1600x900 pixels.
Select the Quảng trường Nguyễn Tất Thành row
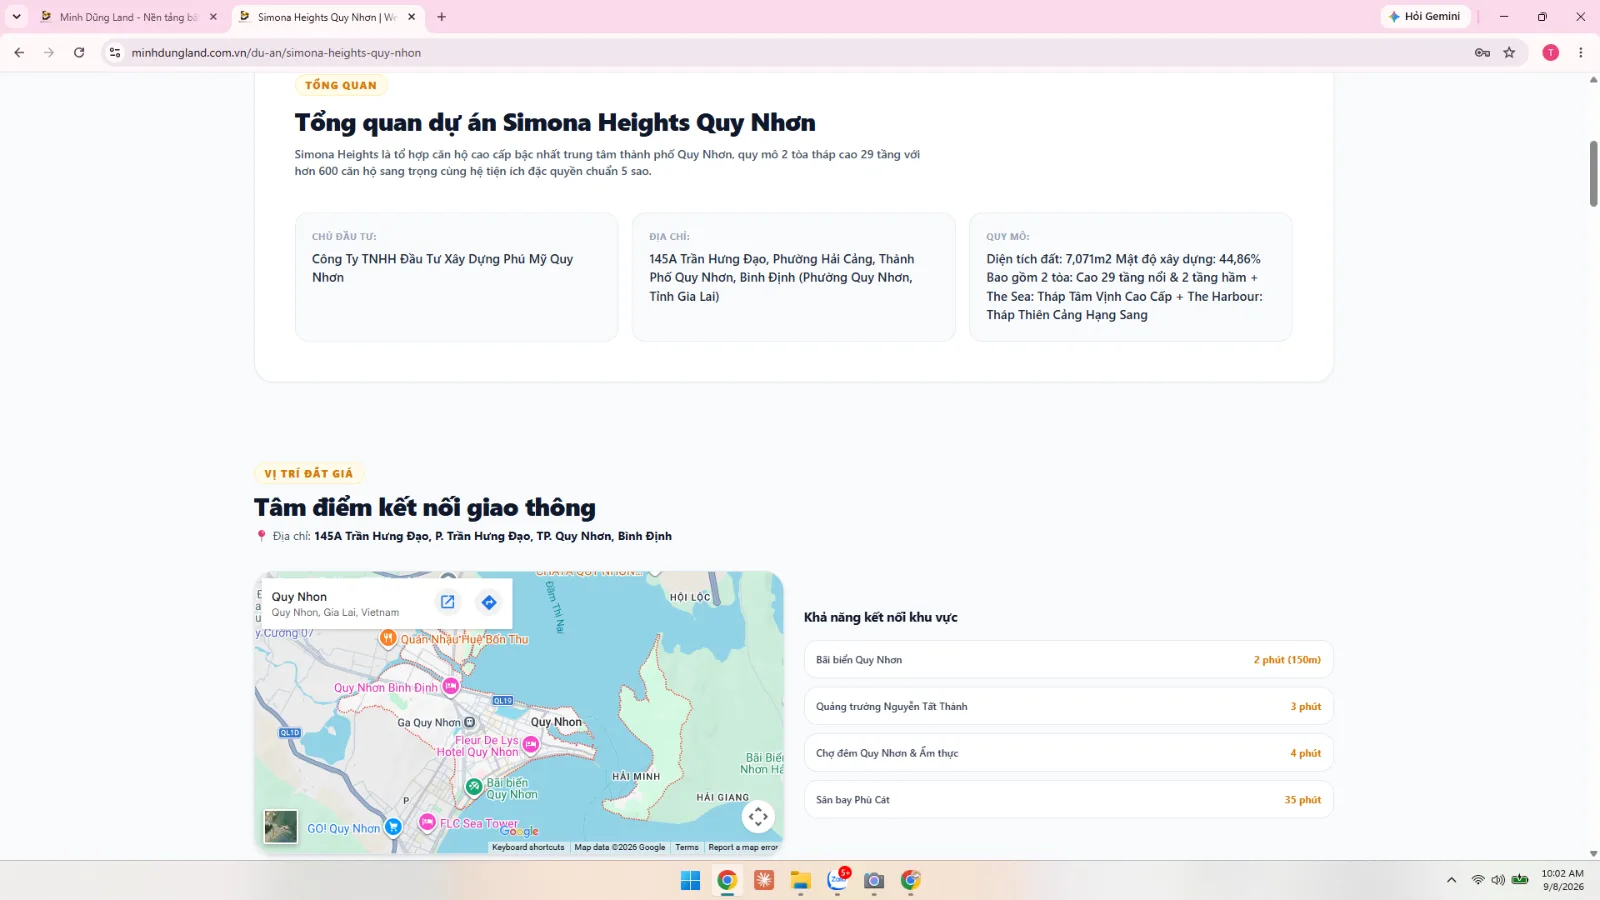click(x=1068, y=706)
